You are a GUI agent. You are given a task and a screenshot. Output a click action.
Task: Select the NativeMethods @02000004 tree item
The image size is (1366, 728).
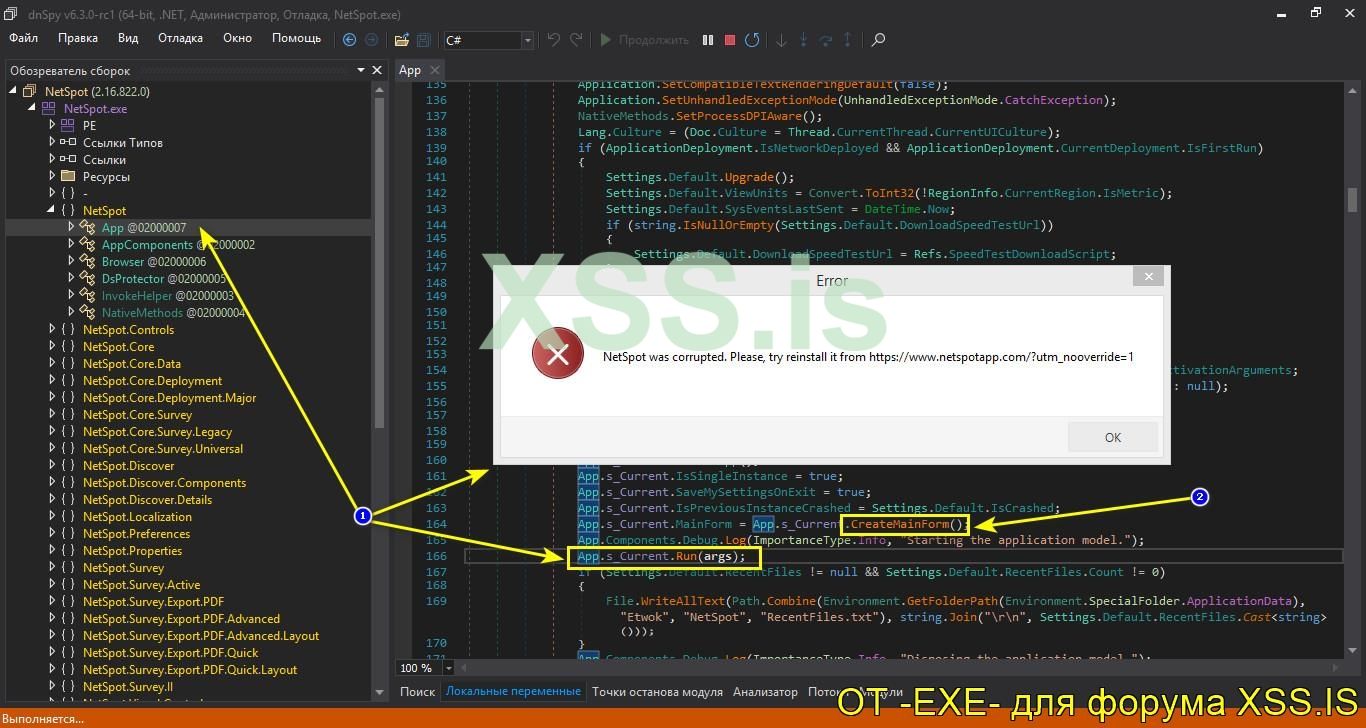click(172, 312)
